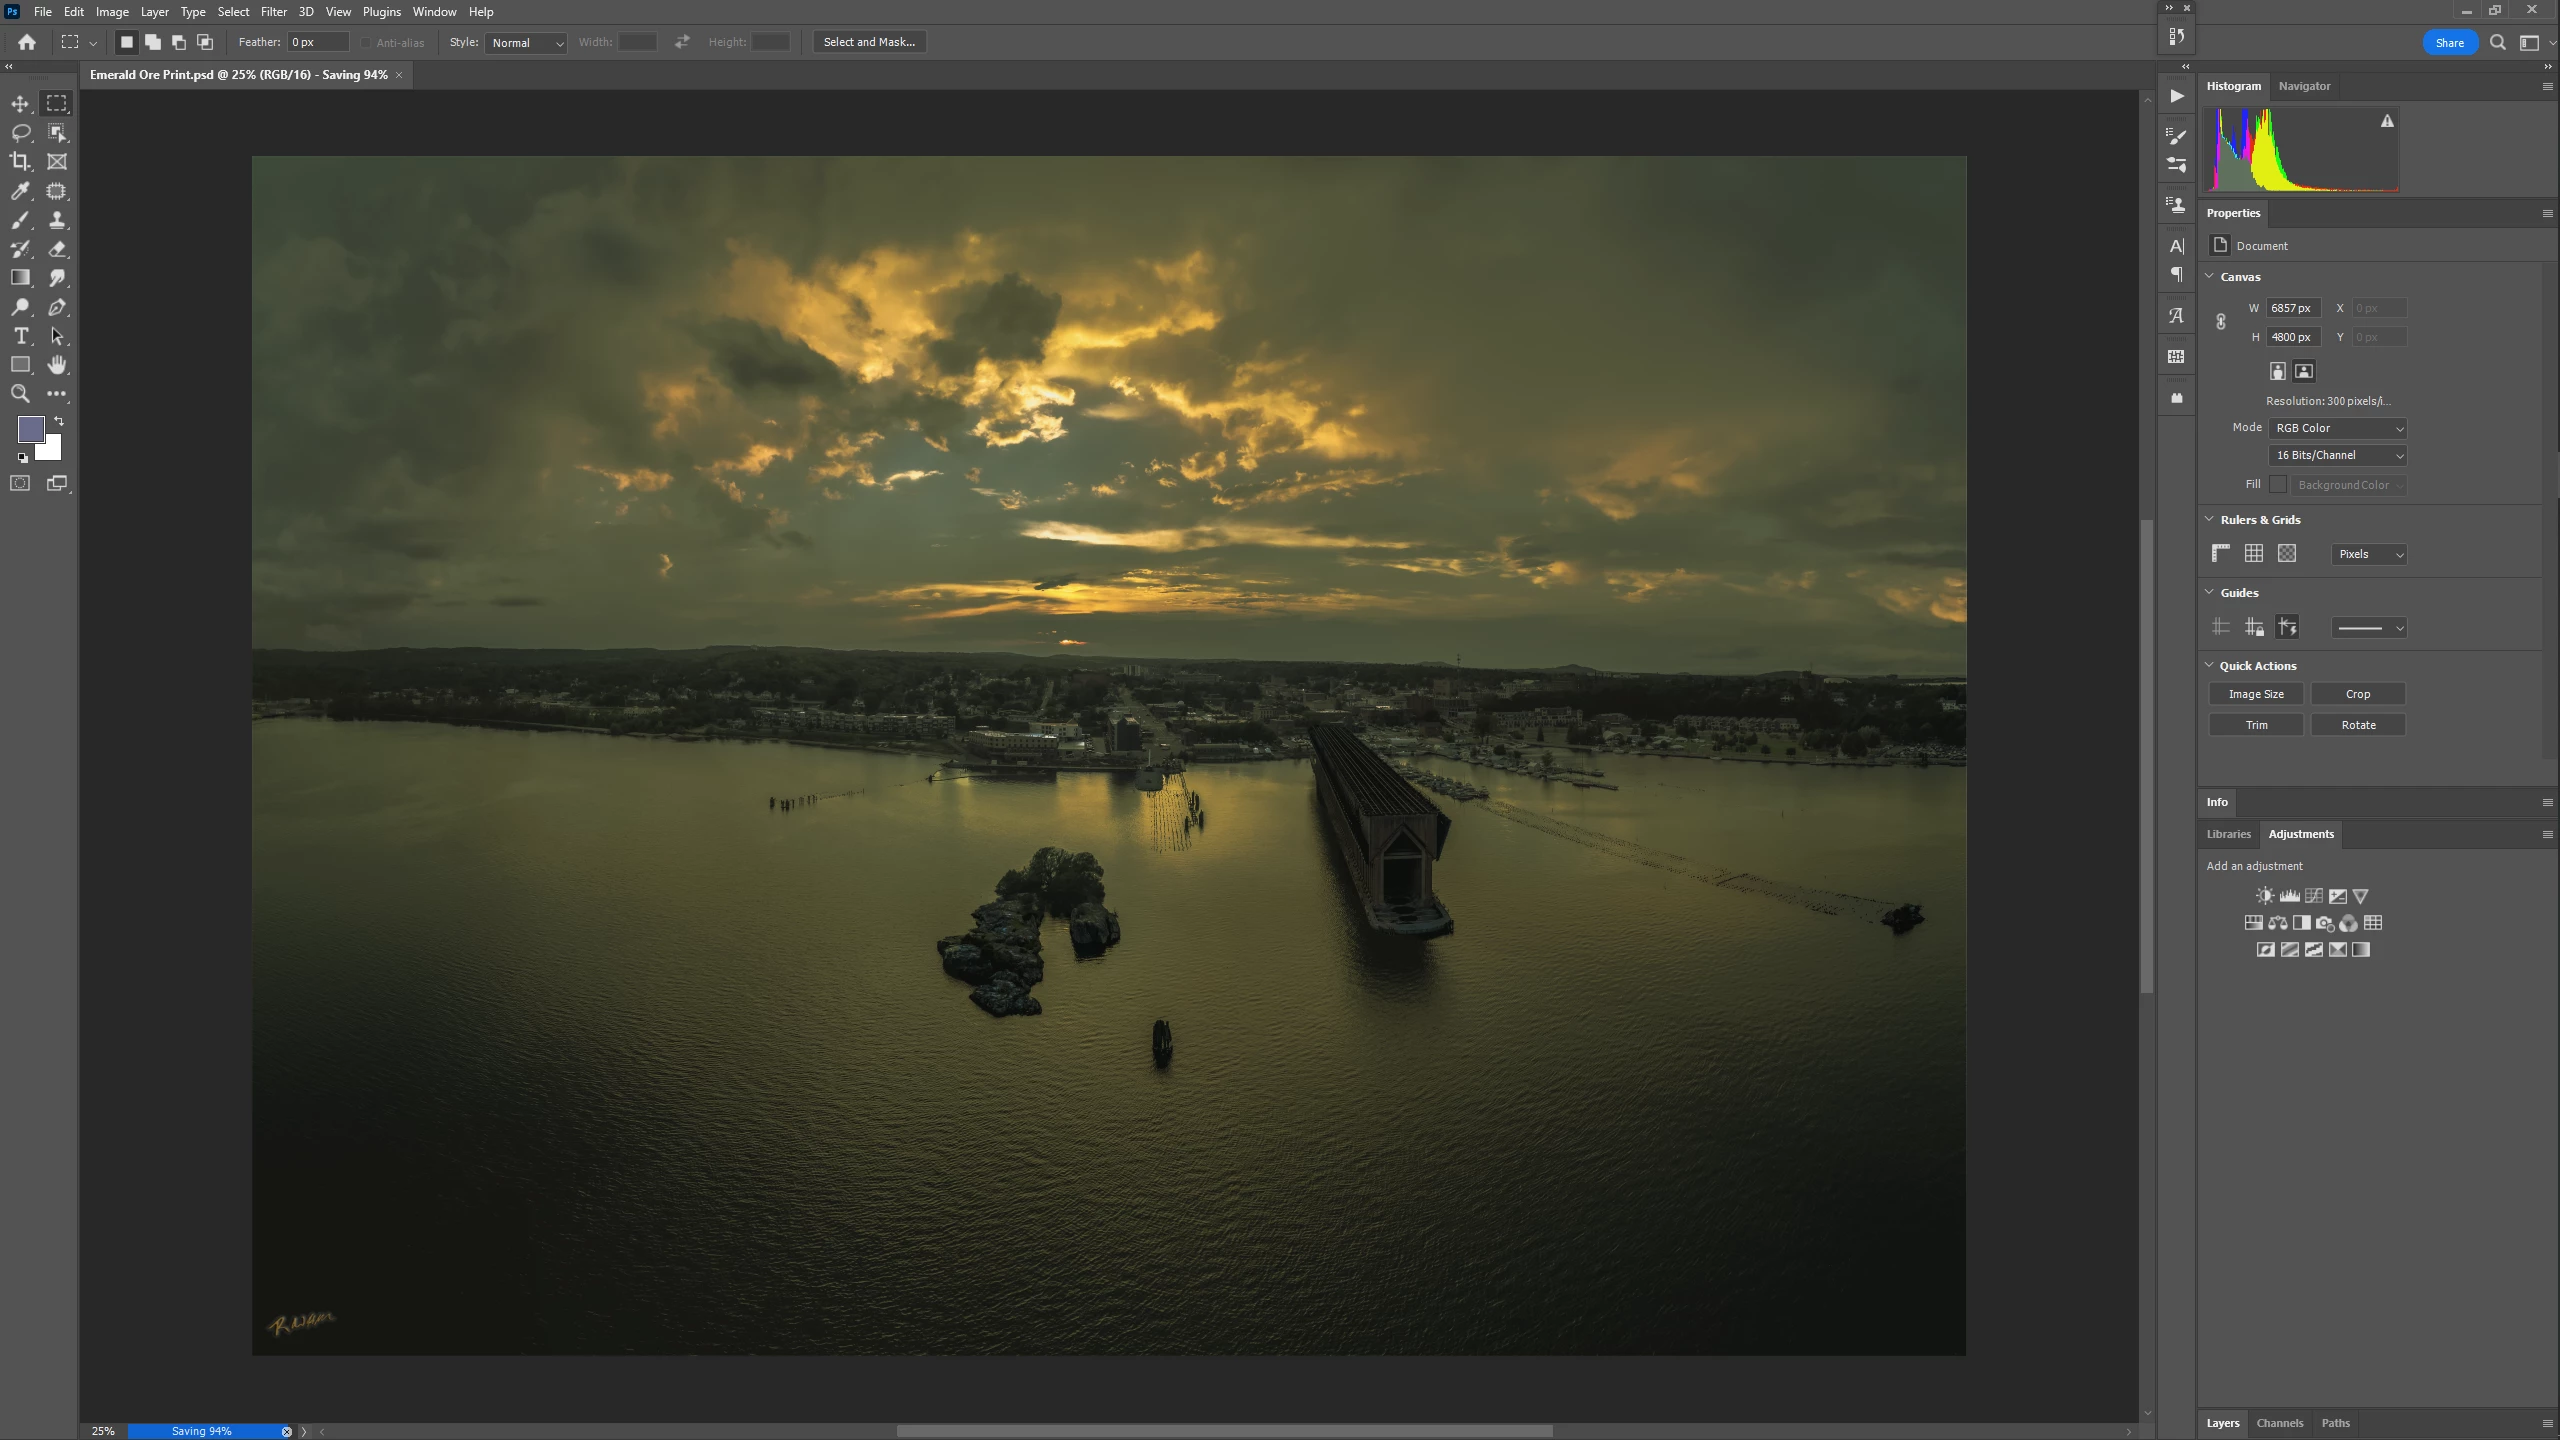
Task: Select the Crop tool
Action: click(20, 161)
